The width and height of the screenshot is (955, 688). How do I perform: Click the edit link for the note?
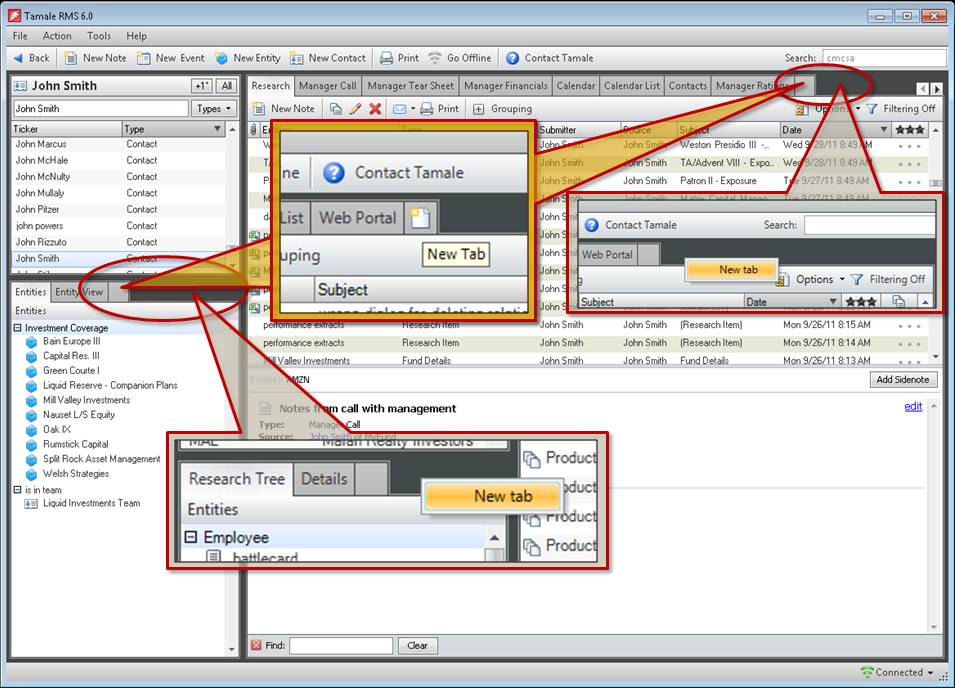pos(913,406)
